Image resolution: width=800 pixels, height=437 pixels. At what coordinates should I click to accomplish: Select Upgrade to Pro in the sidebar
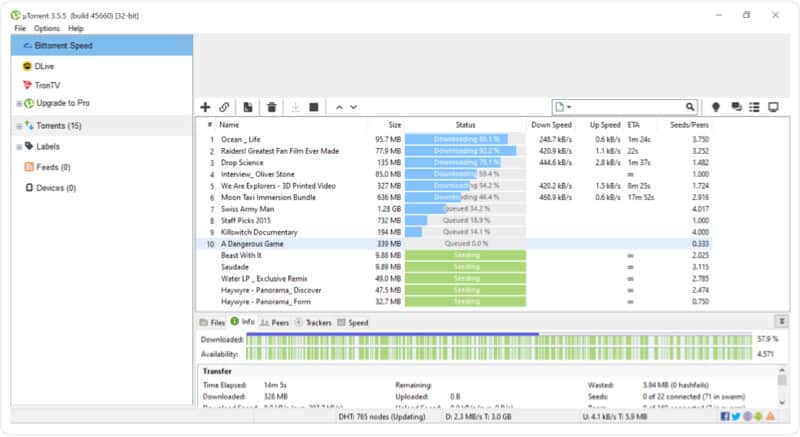click(62, 103)
